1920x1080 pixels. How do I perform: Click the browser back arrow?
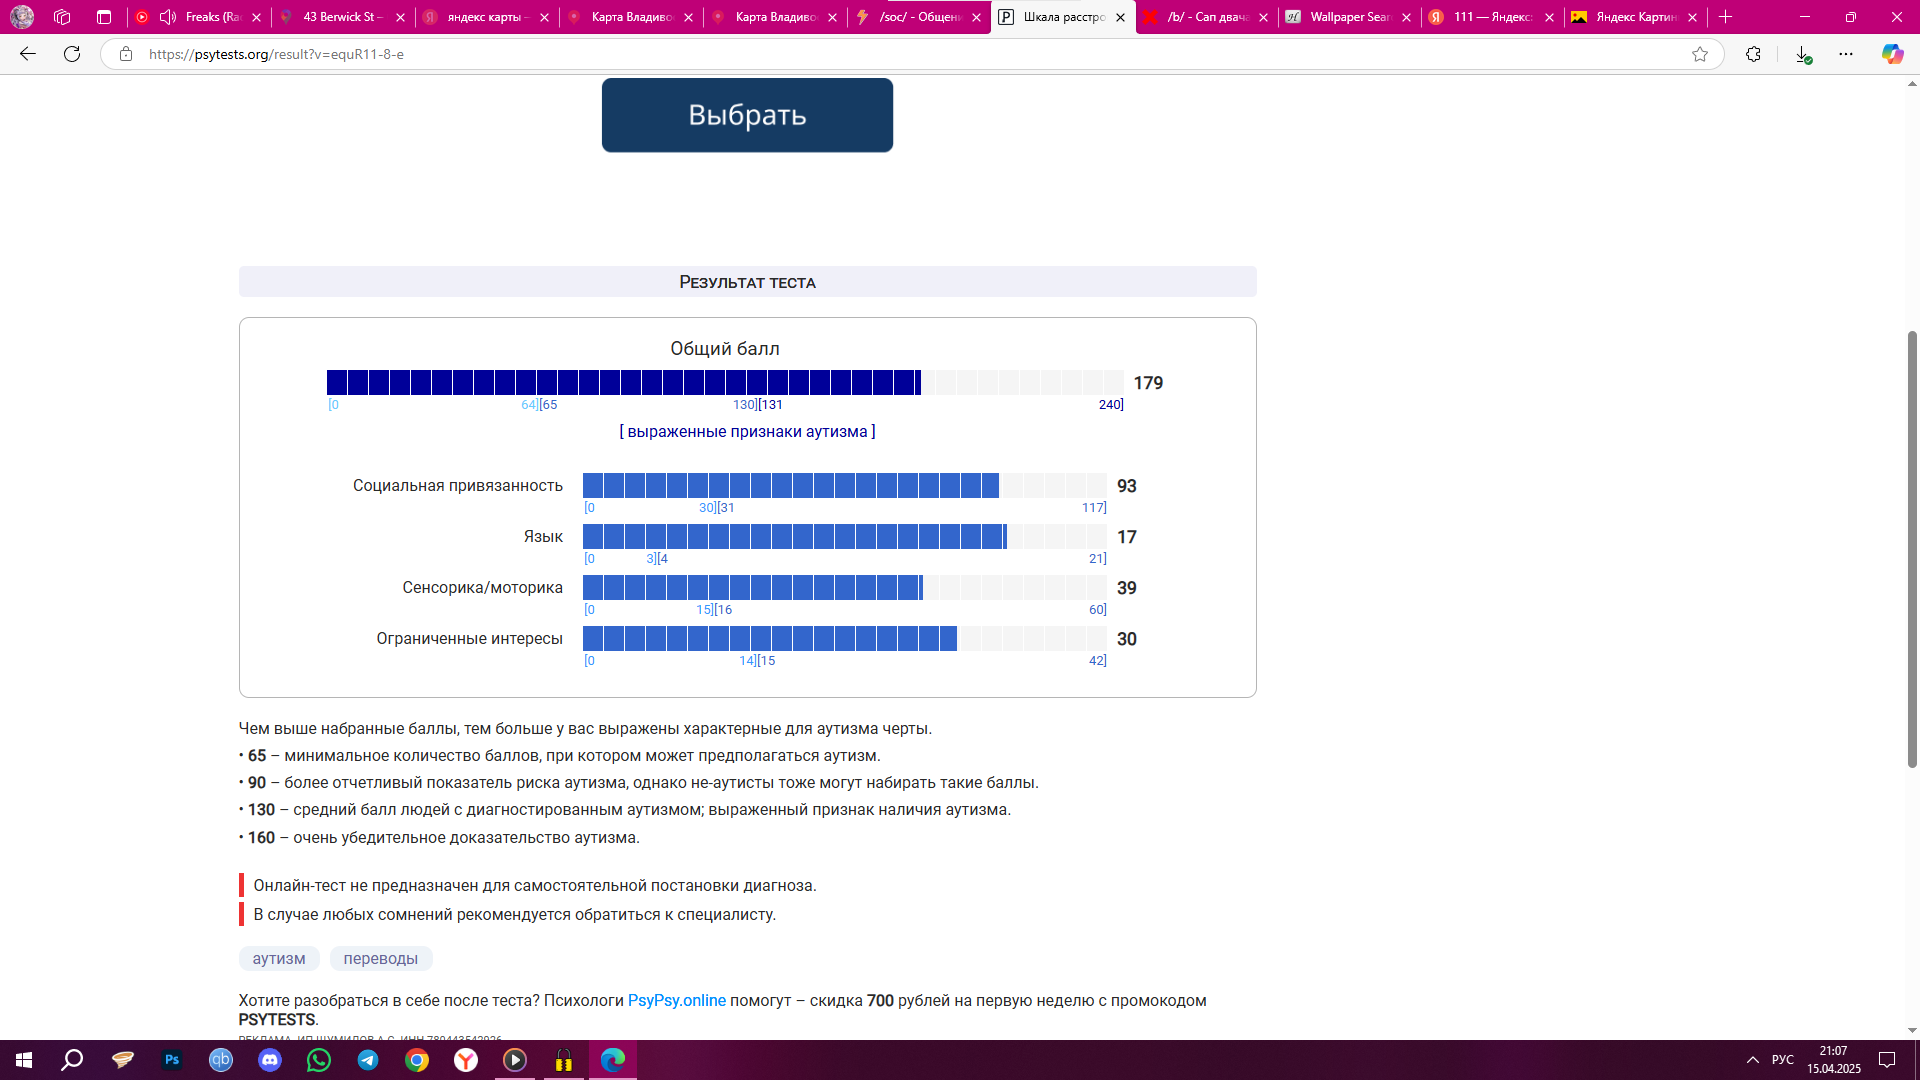[x=28, y=54]
